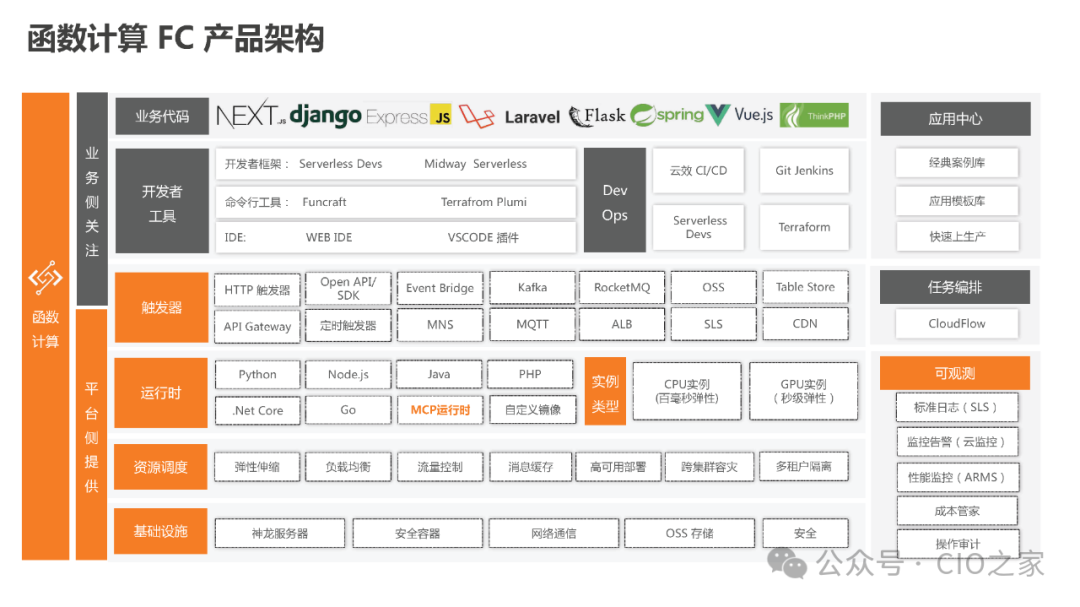Click the red Laravel cube icon
Image resolution: width=1080 pixels, height=607 pixels.
(x=477, y=116)
